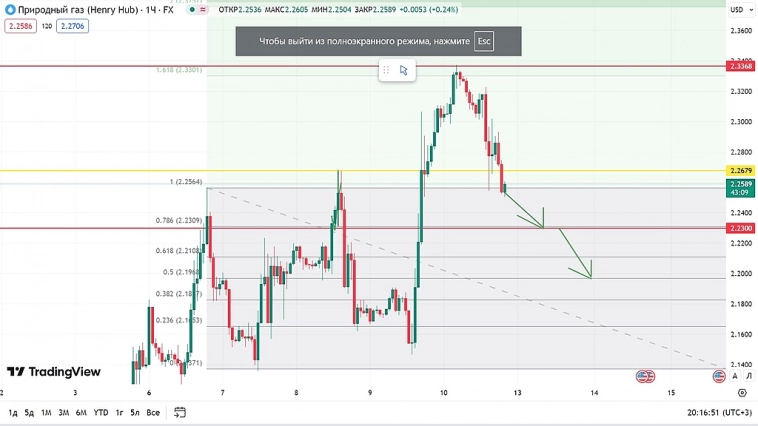Click the Fibonacci 0.786 (2.2309) level label
This screenshot has height=426, width=758.
click(178, 220)
